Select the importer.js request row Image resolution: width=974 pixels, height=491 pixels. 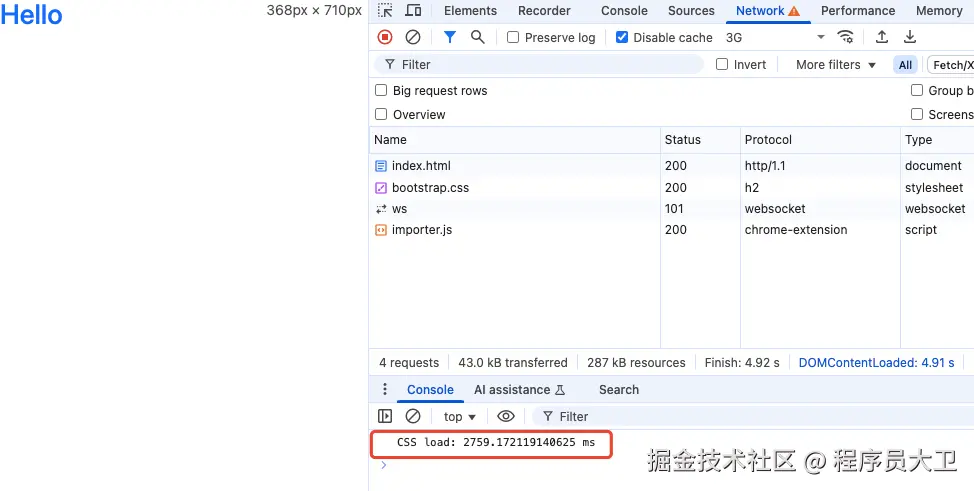click(x=671, y=230)
